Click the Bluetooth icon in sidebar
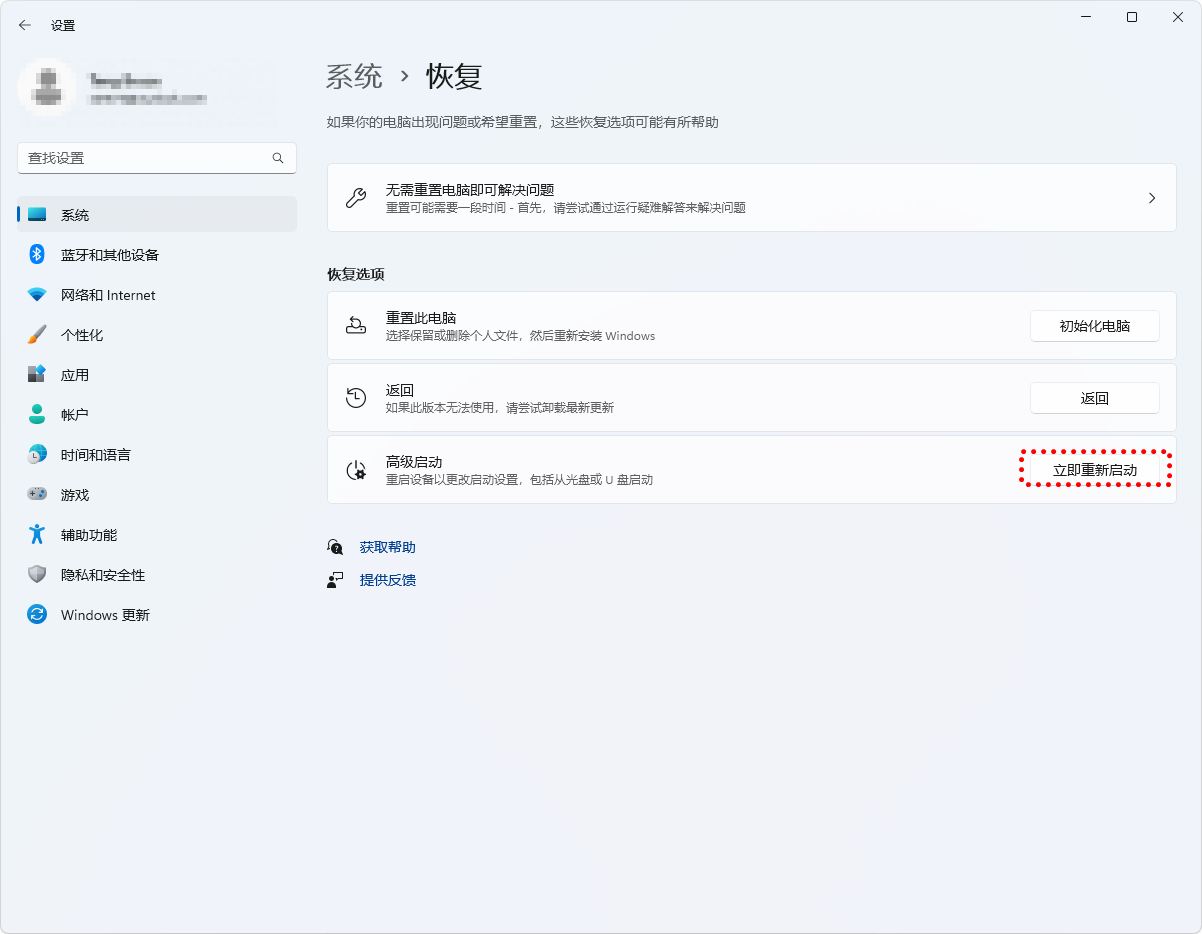The height and width of the screenshot is (934, 1202). point(37,255)
